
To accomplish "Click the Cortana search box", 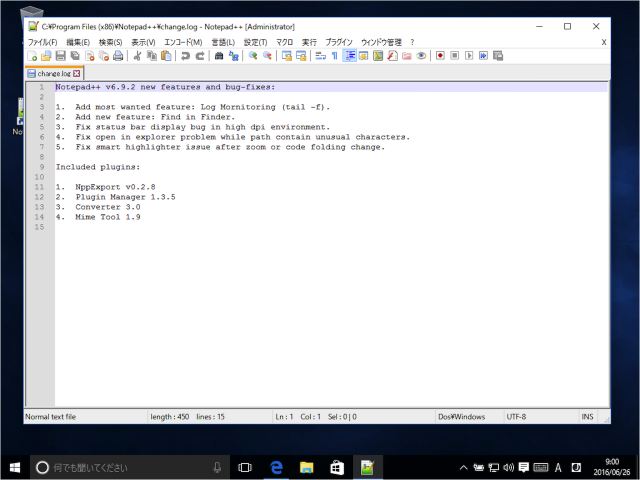I will pyautogui.click(x=130, y=467).
